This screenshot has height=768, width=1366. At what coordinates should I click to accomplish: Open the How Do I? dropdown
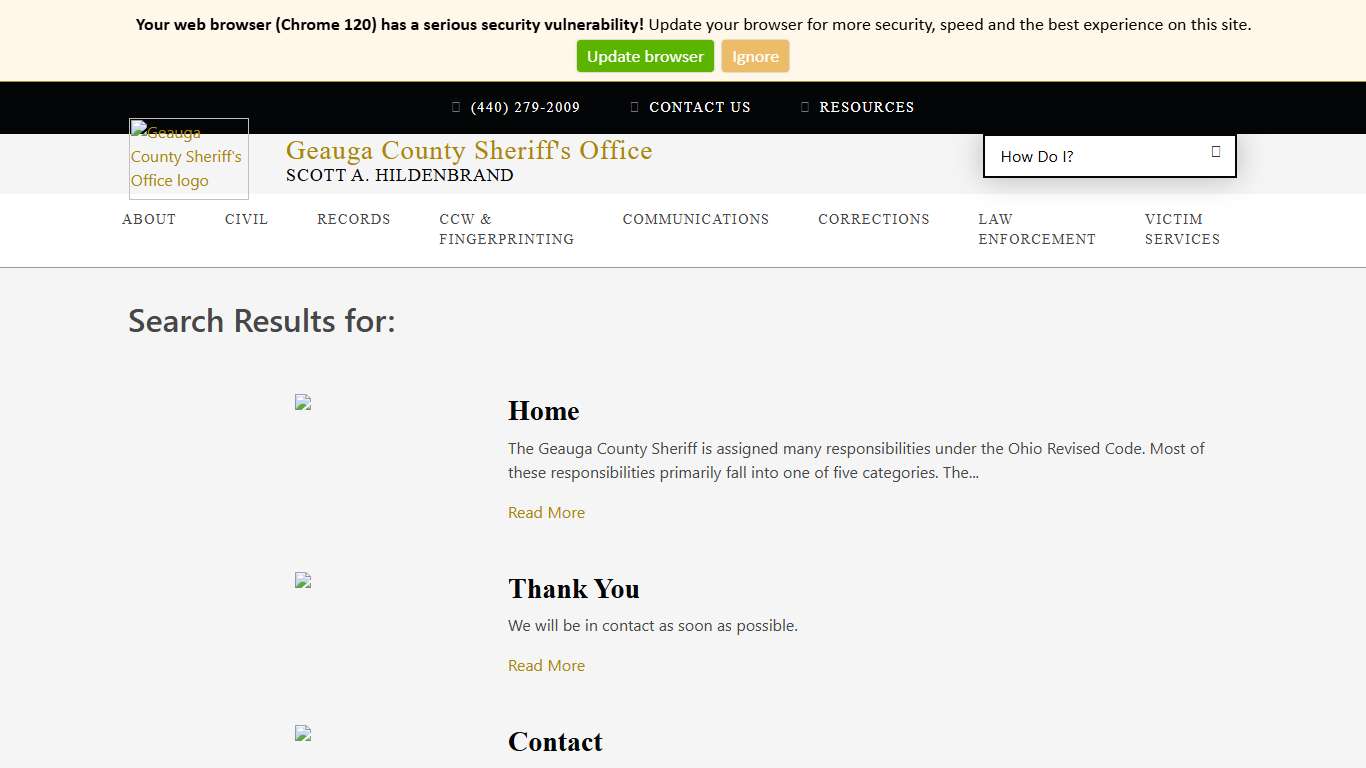(1109, 156)
